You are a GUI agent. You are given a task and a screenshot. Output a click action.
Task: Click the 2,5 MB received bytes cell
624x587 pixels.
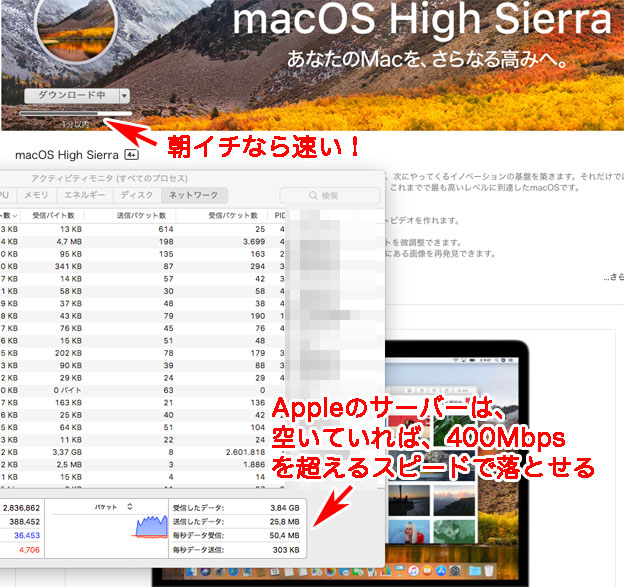pyautogui.click(x=69, y=464)
